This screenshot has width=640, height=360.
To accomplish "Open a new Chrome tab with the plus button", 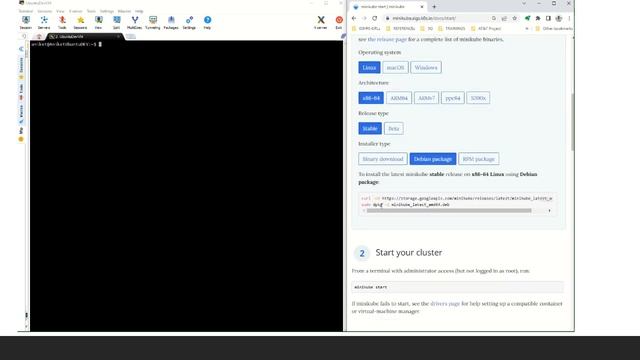I will coord(434,7).
